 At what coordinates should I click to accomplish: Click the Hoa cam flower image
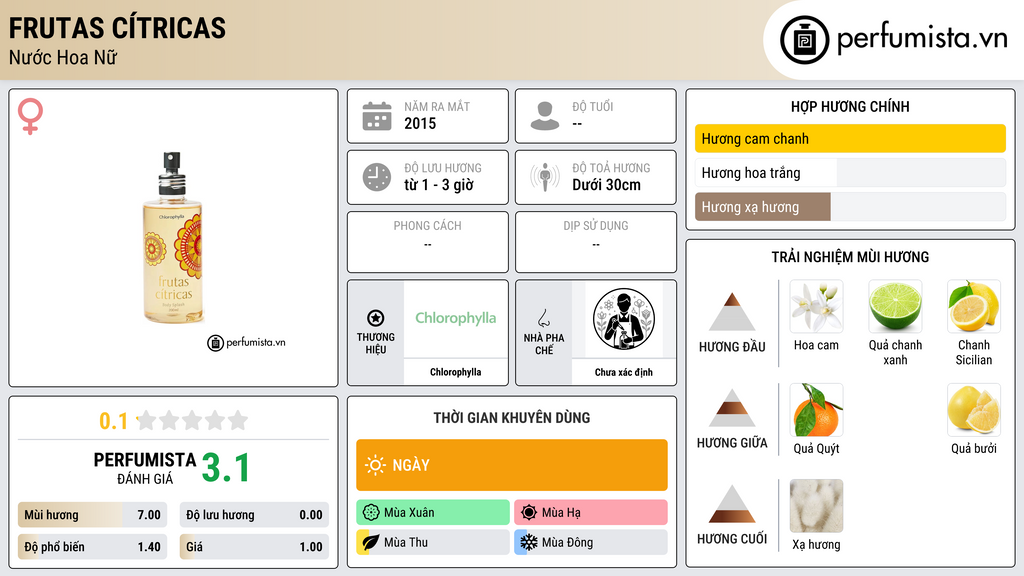(x=816, y=306)
